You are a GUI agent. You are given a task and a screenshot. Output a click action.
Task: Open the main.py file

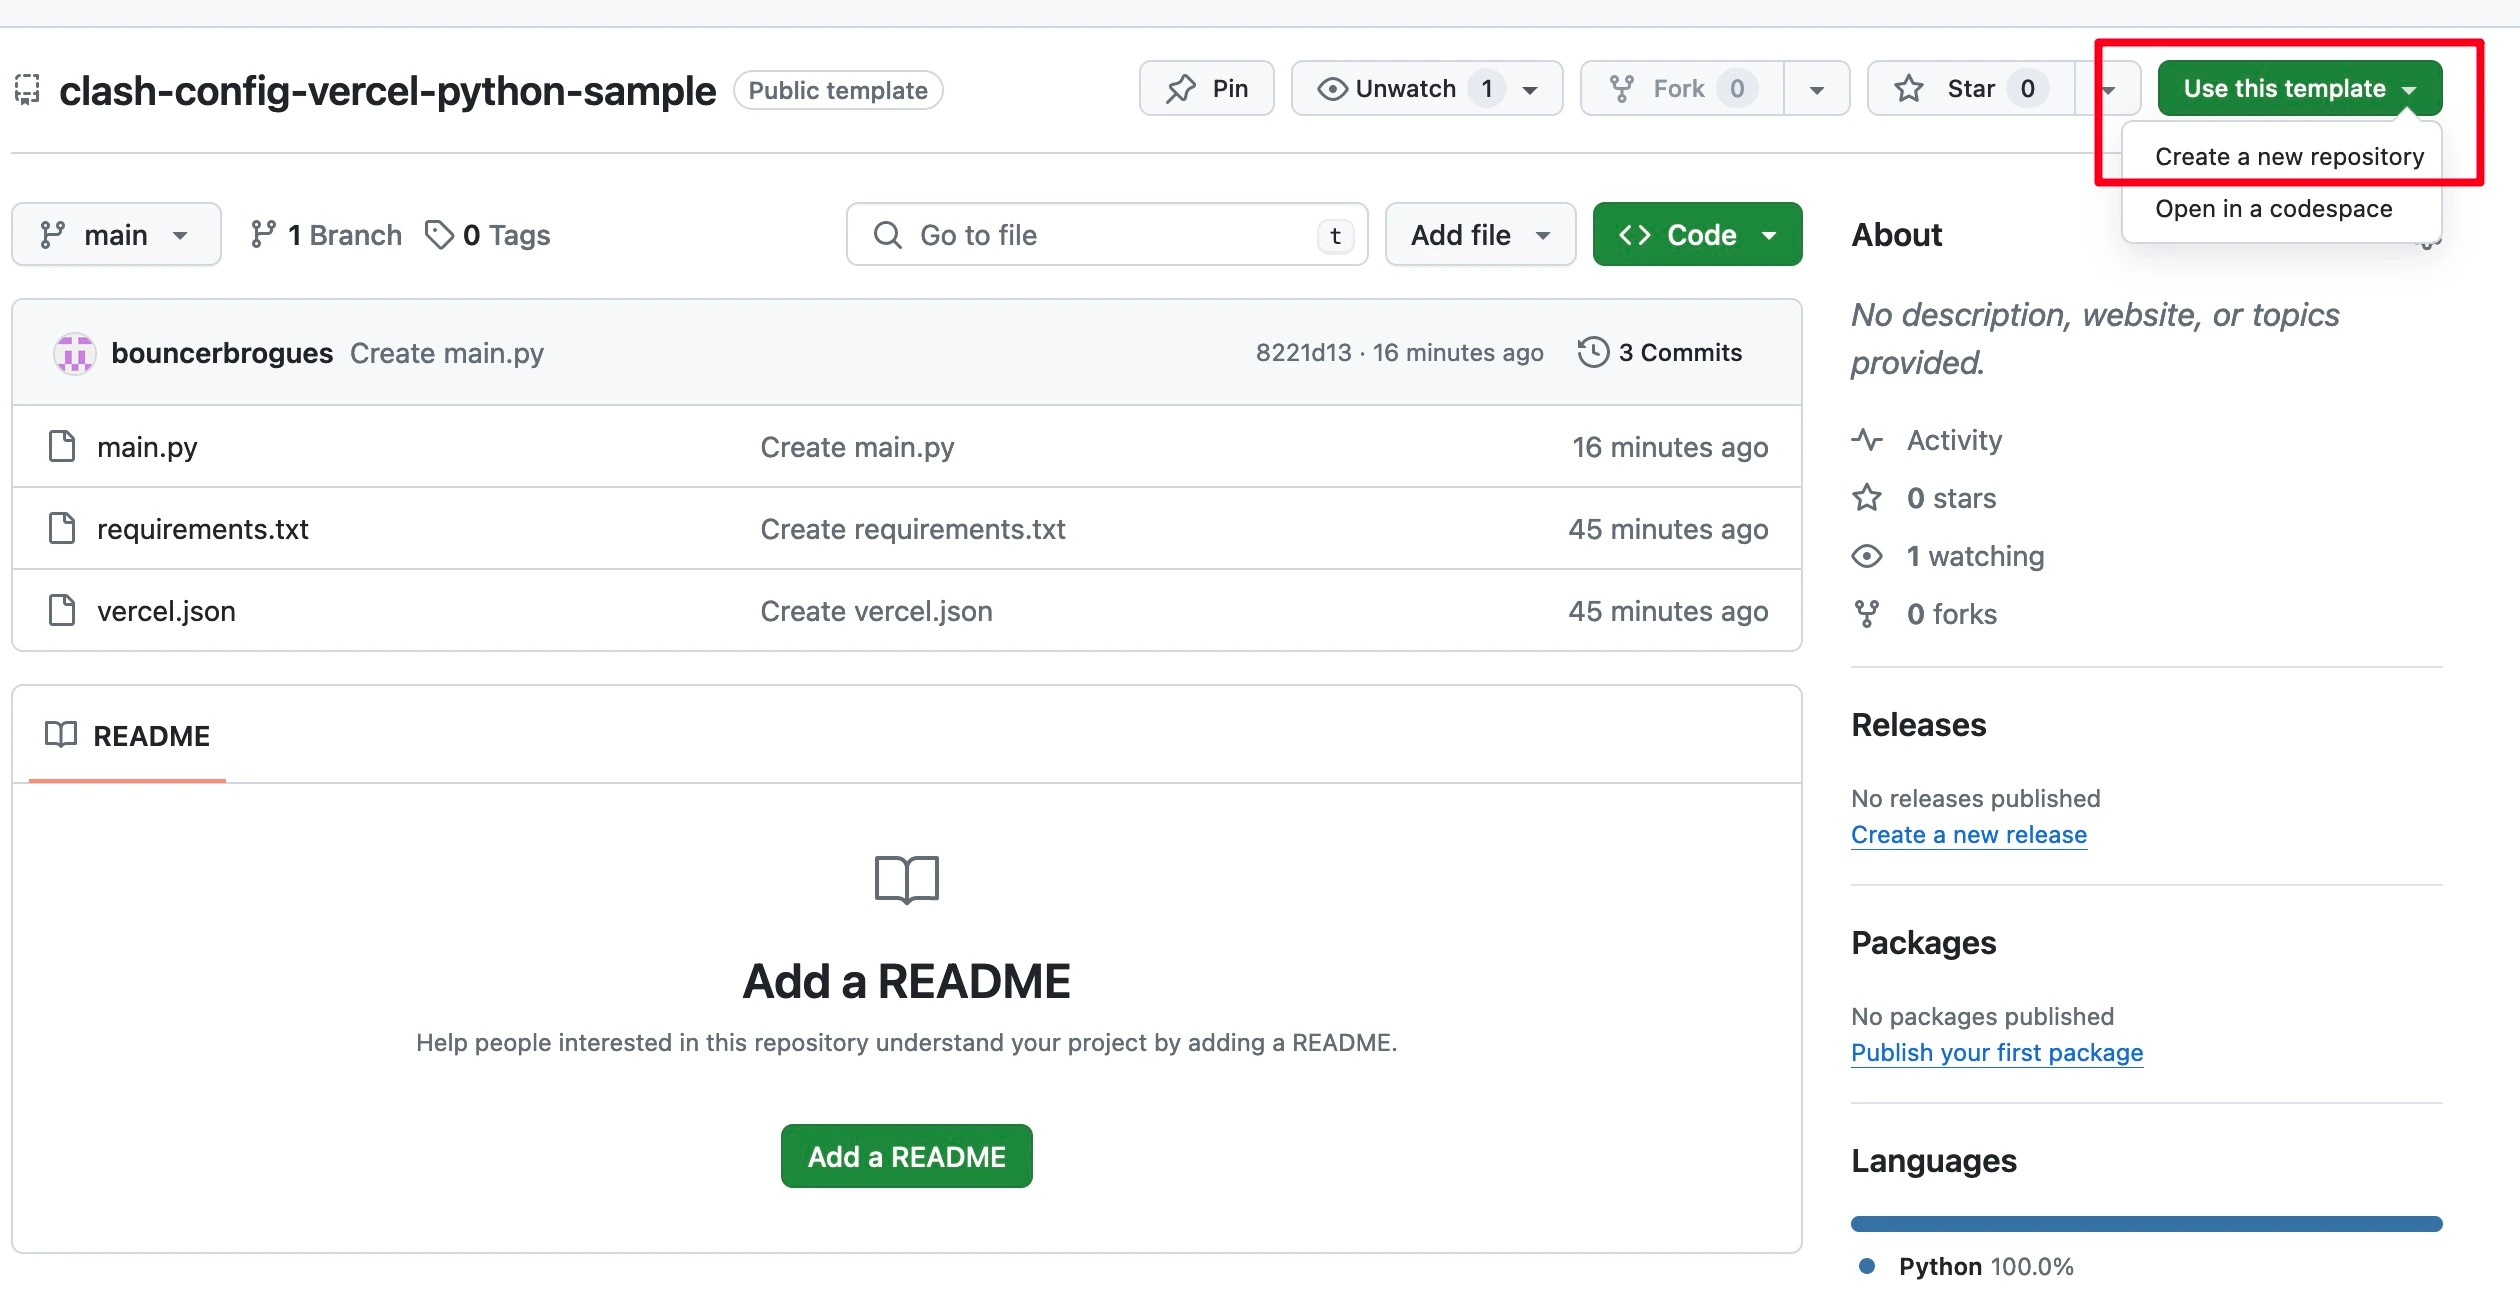click(x=147, y=447)
